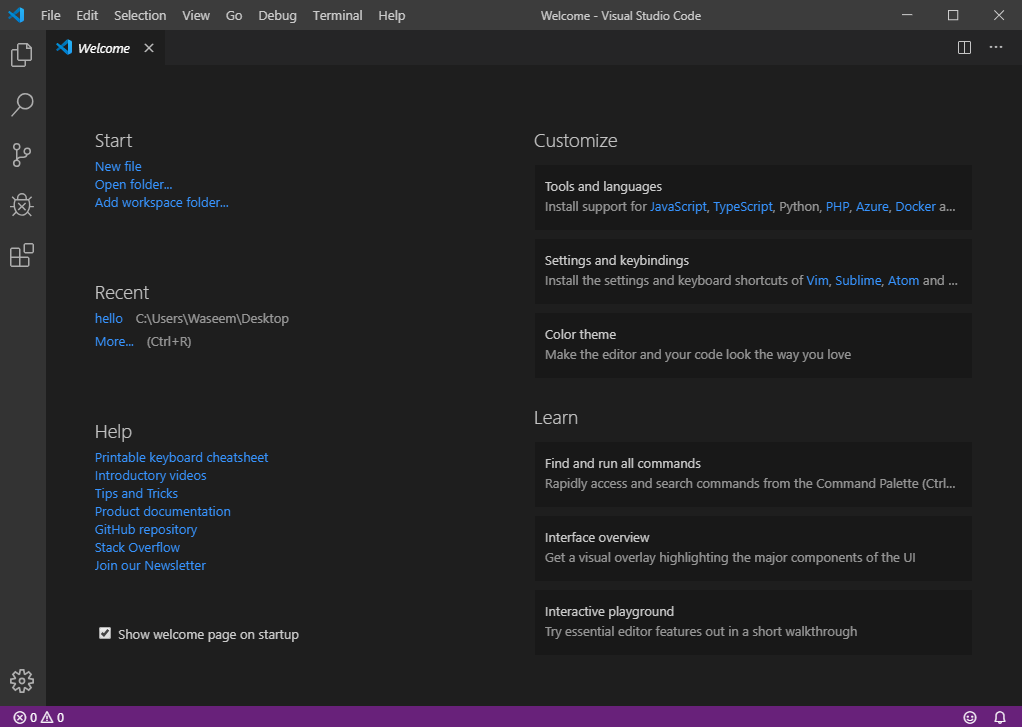Open the Debug menu
This screenshot has height=727, width=1022.
[x=277, y=16]
